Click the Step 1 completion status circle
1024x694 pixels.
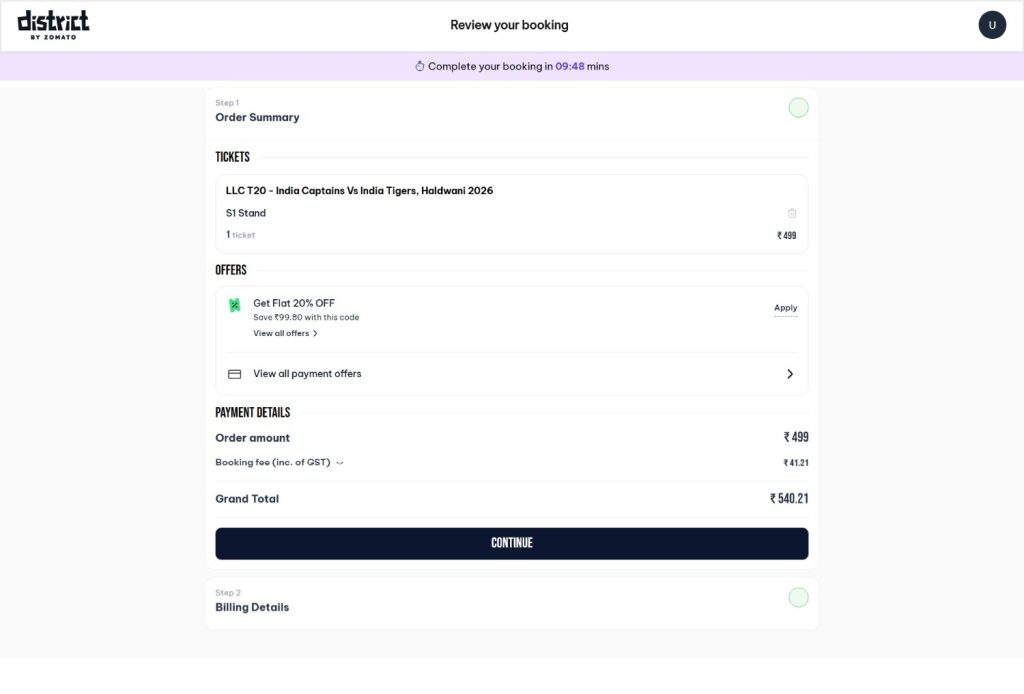pos(798,107)
